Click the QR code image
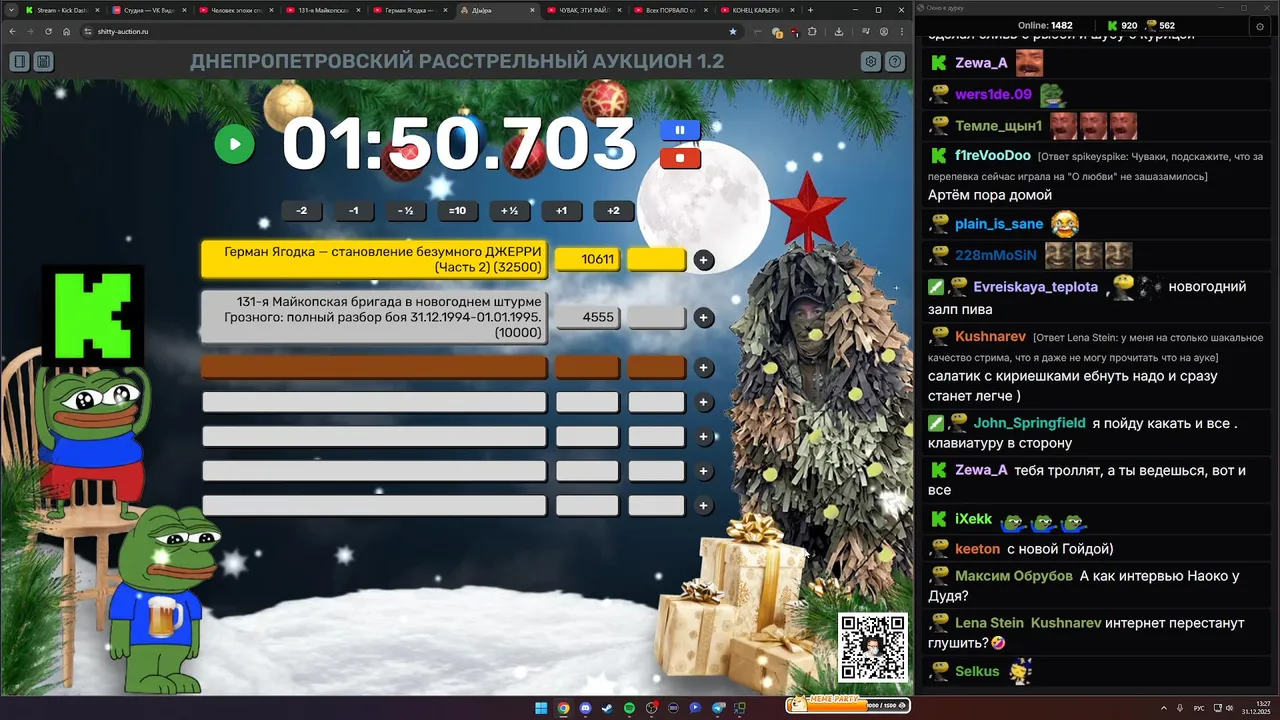 tap(873, 647)
